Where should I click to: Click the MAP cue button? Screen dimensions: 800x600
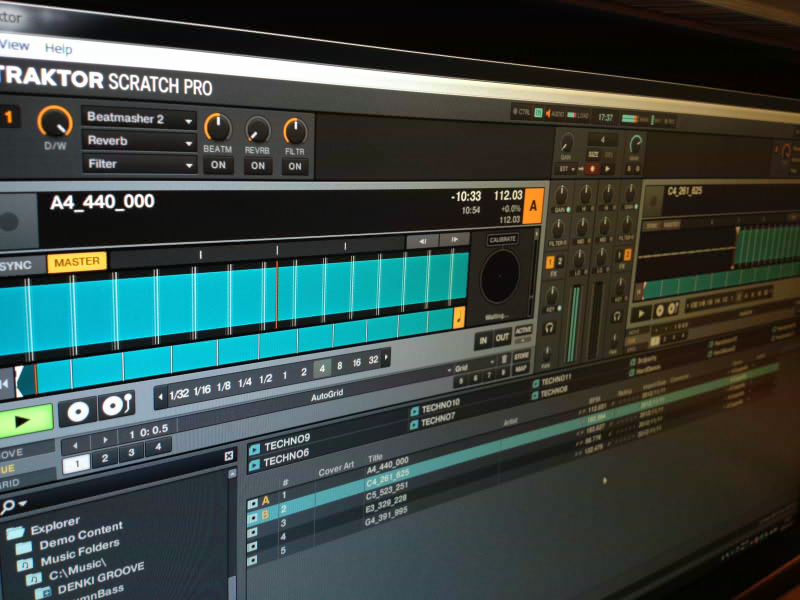click(521, 368)
